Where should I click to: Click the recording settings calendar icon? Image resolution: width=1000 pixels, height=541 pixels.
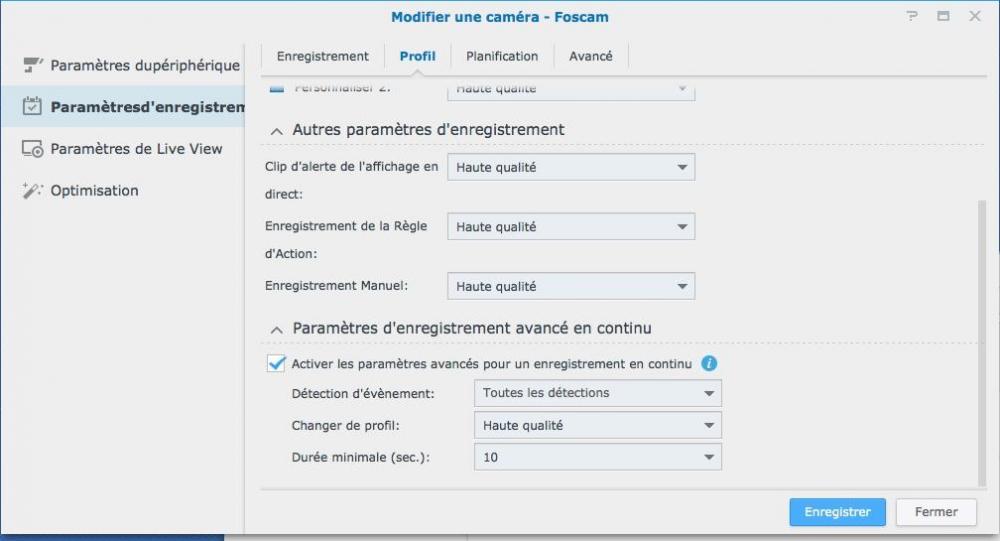(33, 106)
